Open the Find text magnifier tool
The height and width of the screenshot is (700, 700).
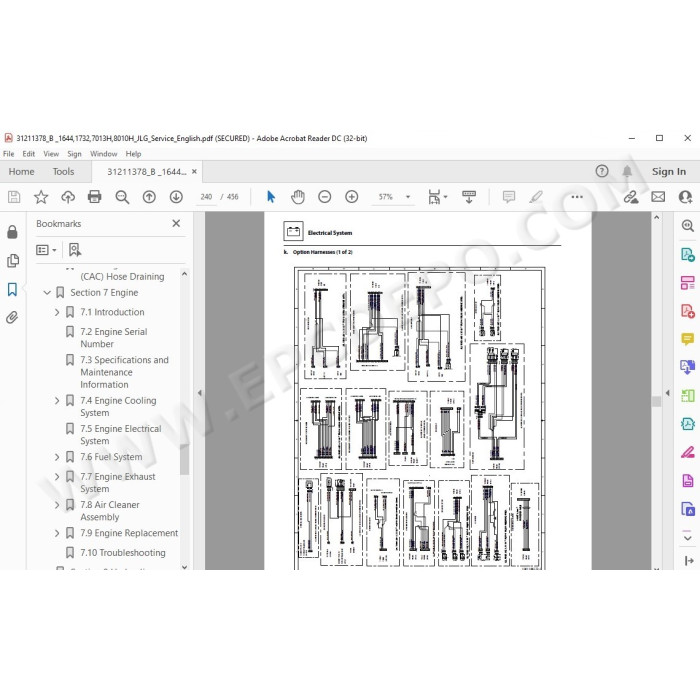(x=122, y=197)
